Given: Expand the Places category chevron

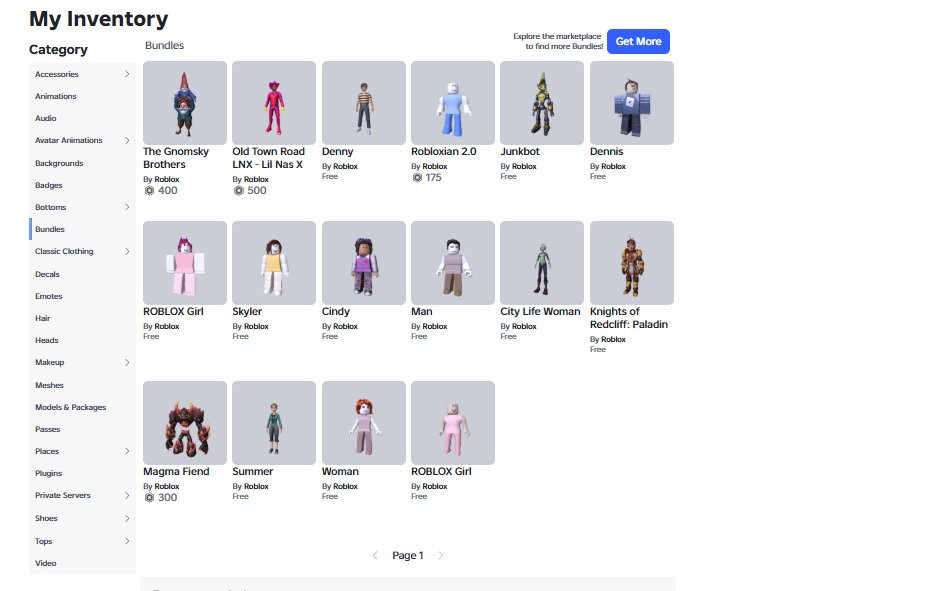Looking at the screenshot, I should tap(127, 451).
